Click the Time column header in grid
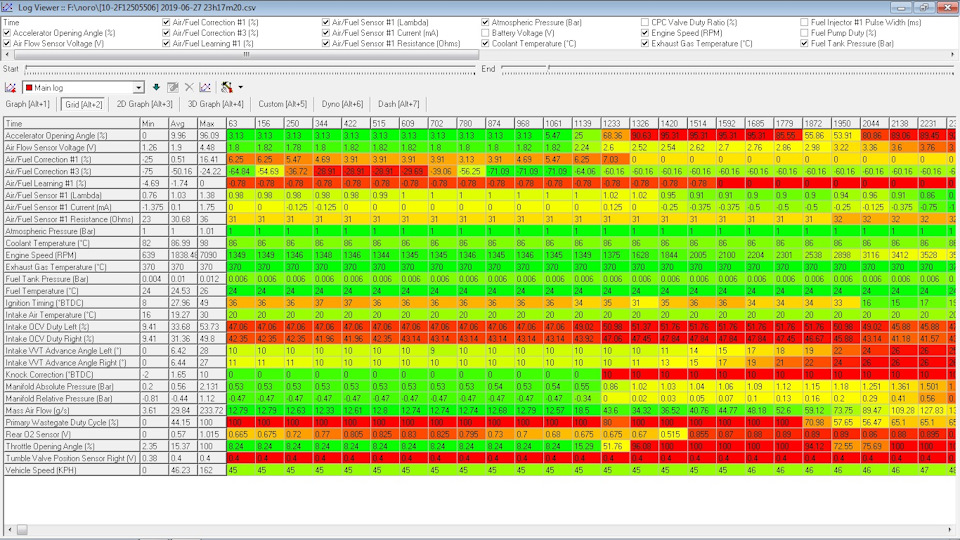The width and height of the screenshot is (960, 540). point(72,123)
